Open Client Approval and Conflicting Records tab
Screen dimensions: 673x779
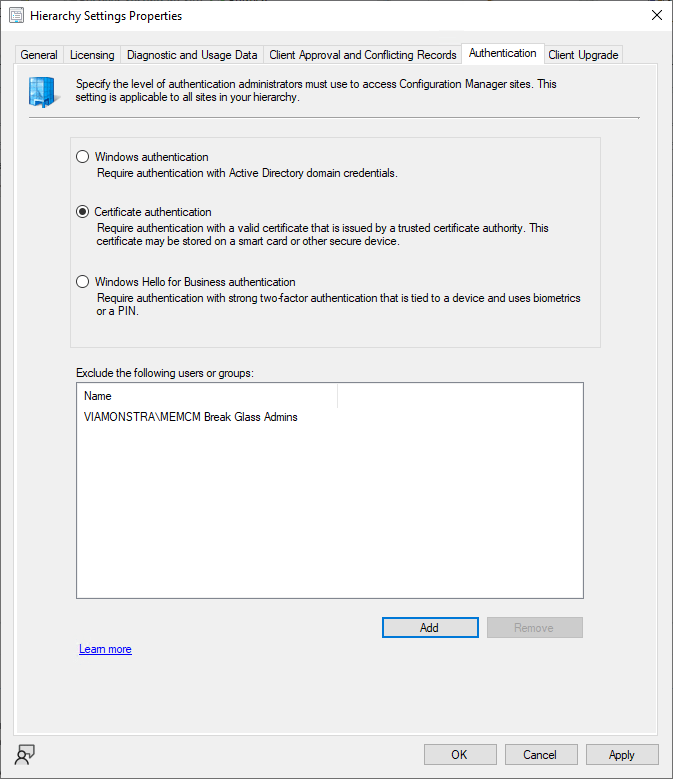click(363, 55)
